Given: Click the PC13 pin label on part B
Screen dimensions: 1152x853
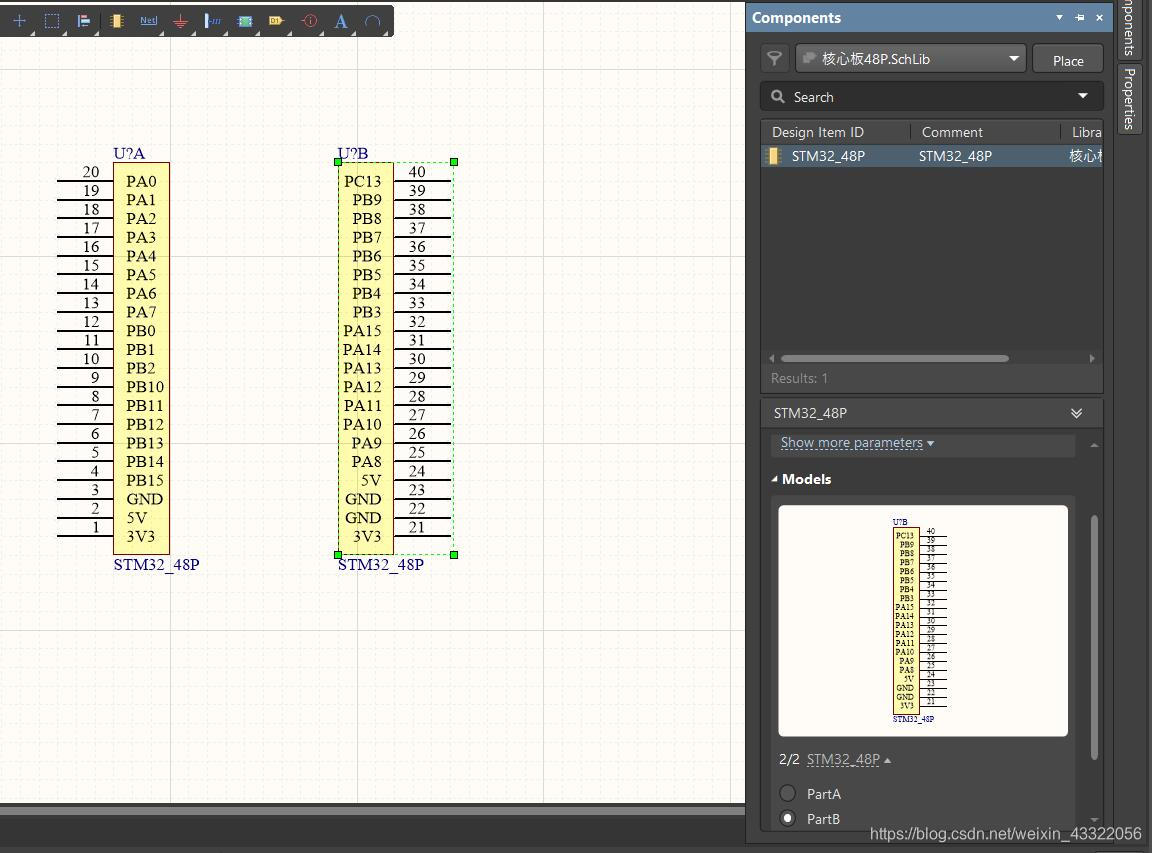Looking at the screenshot, I should pos(362,181).
